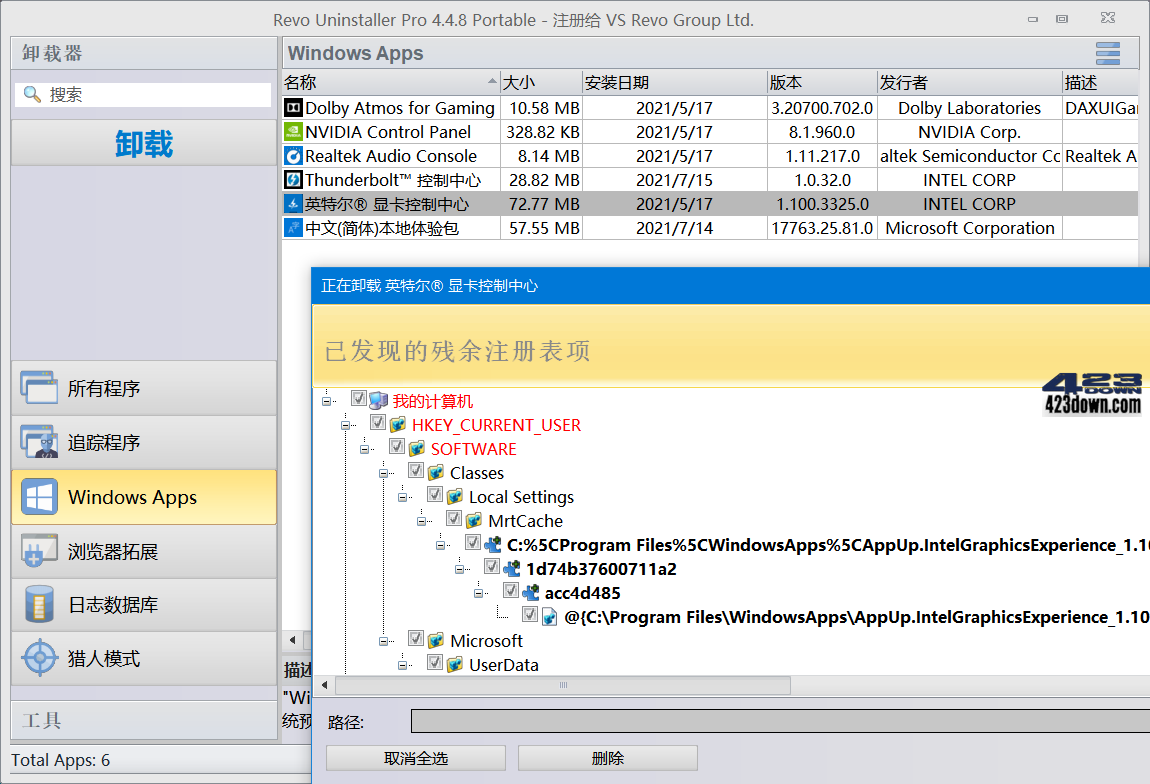Uncheck the MrtCache checkbox
Image resolution: width=1150 pixels, height=784 pixels.
point(455,519)
